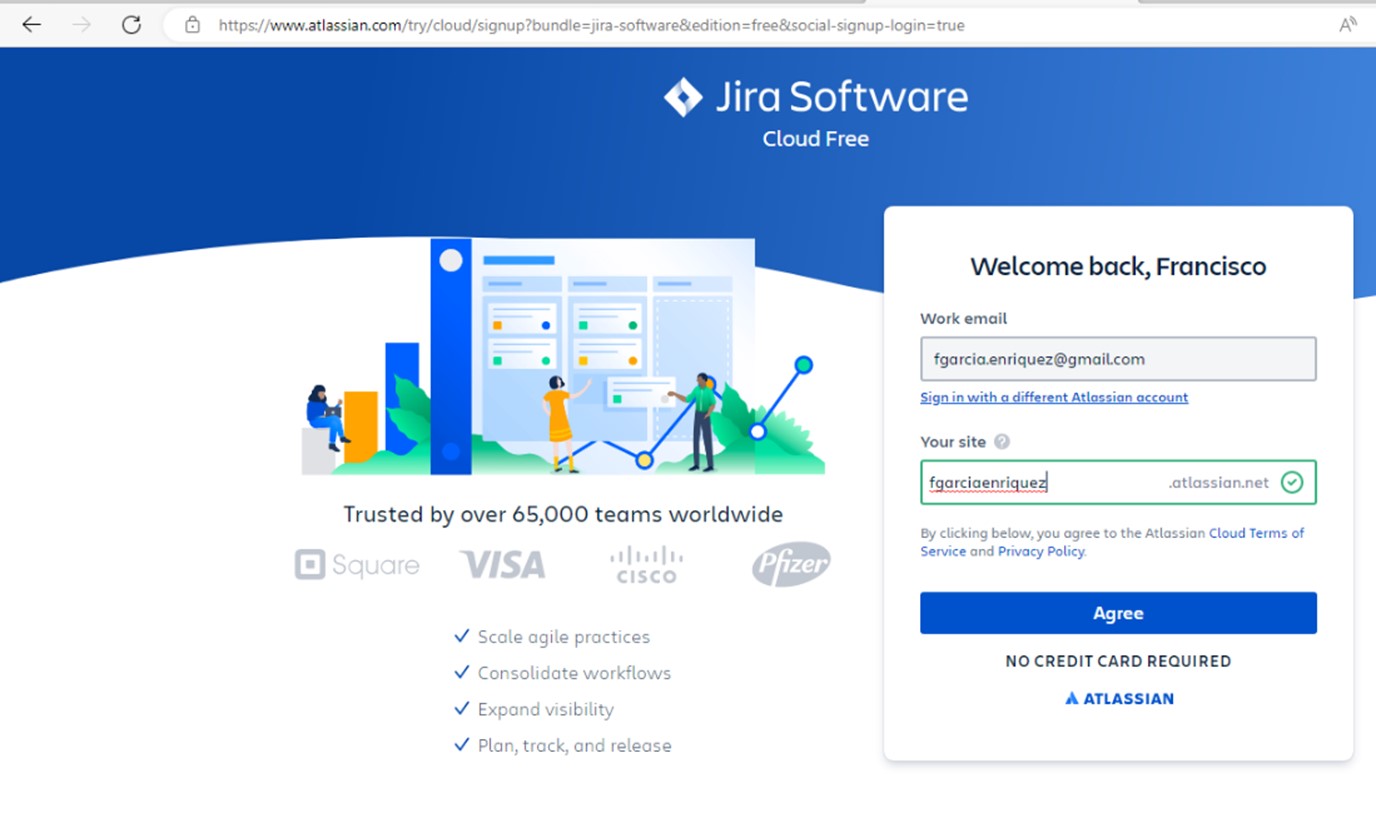Click the Work email input field
Viewport: 1376px width, 823px height.
click(x=1118, y=359)
